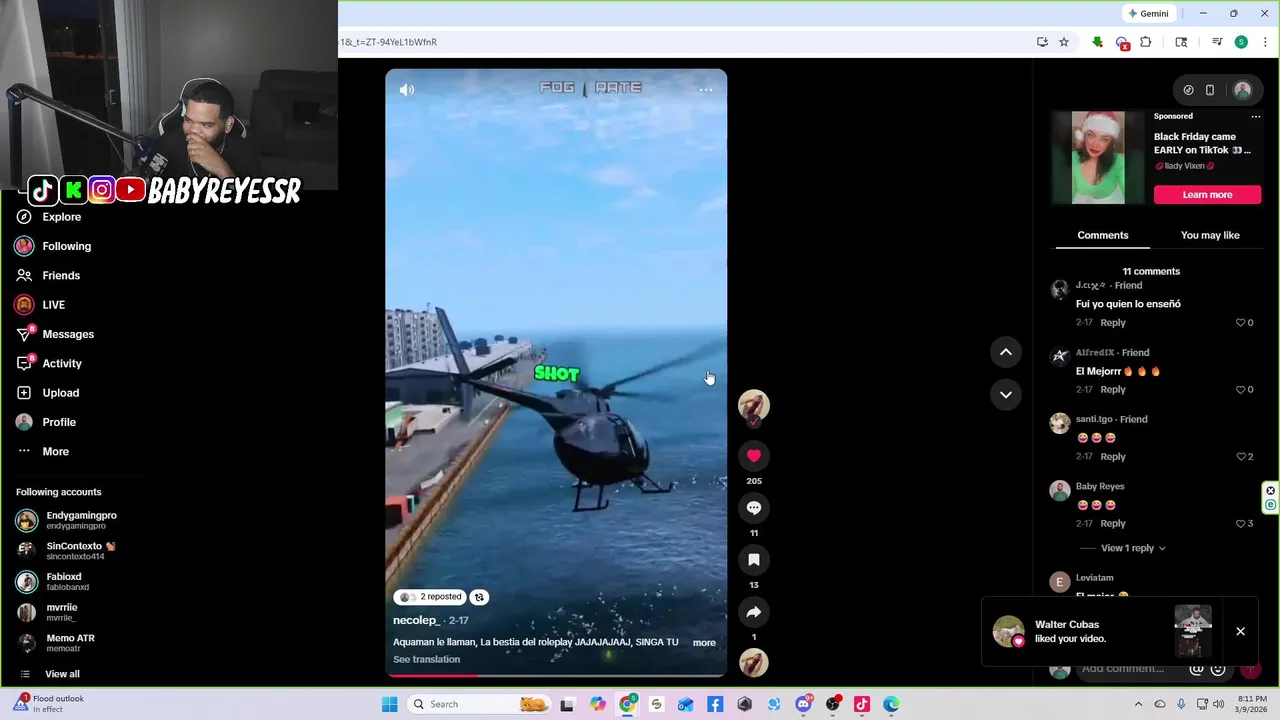Viewport: 1280px width, 720px height.
Task: Open Following in the TikTok sidebar
Action: click(x=66, y=246)
